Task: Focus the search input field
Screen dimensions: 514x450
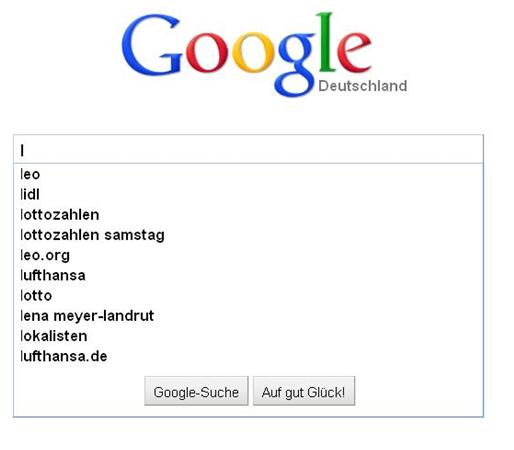Action: (x=248, y=149)
